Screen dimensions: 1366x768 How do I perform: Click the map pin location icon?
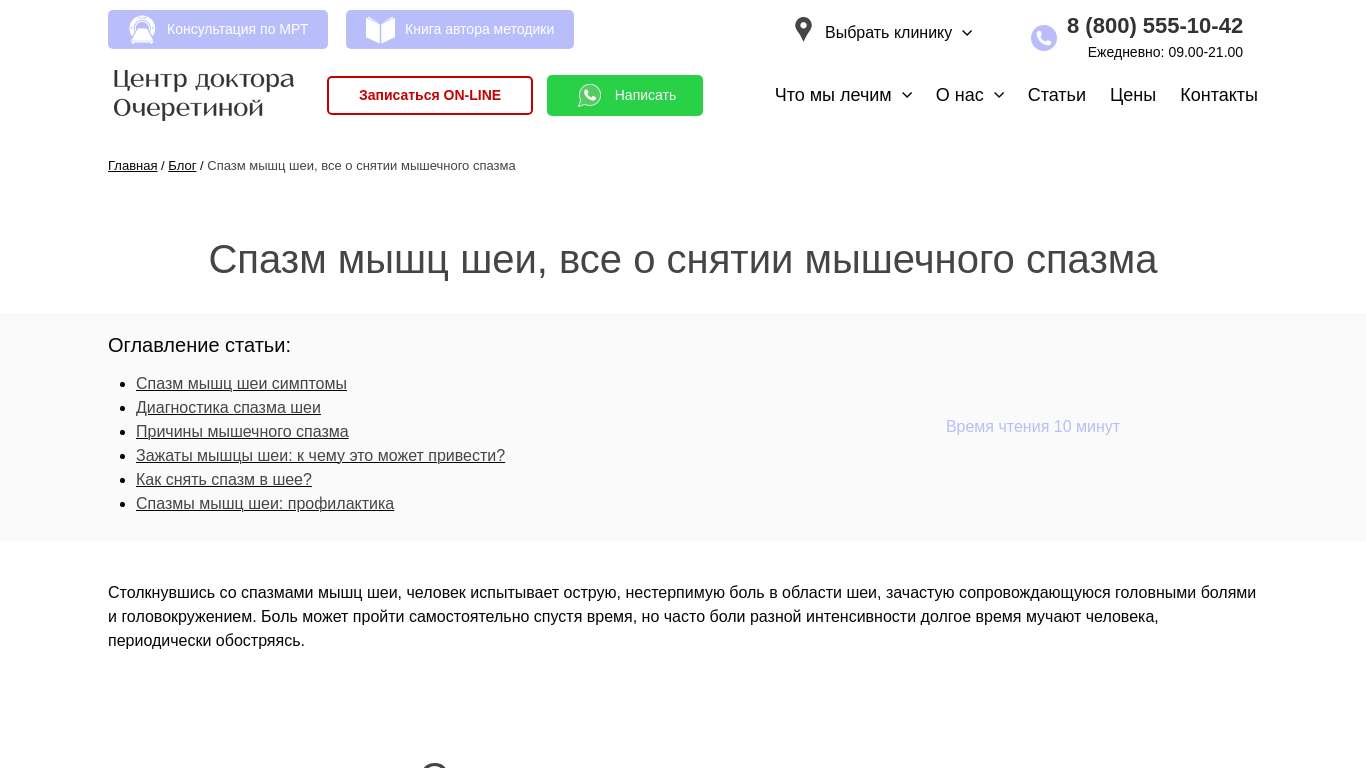(x=803, y=30)
